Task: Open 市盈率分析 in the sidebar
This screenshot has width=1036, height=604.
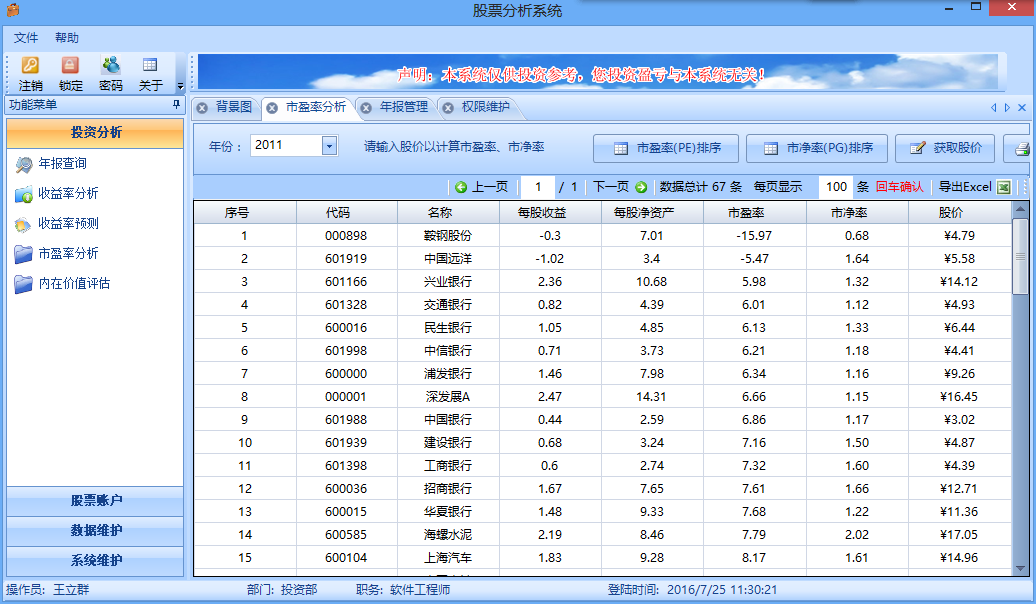Action: point(68,253)
